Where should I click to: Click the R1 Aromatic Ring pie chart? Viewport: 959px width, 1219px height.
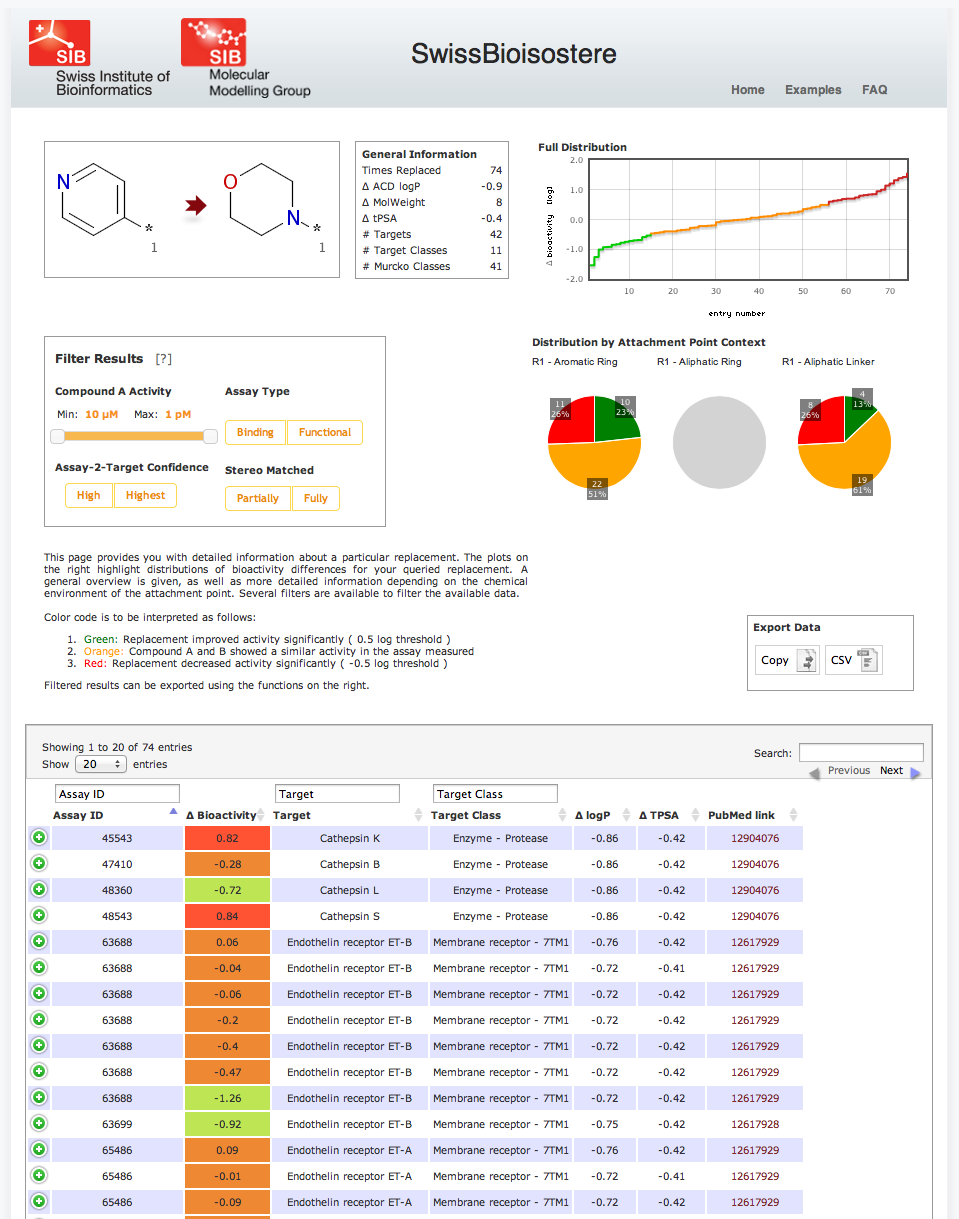(x=594, y=442)
